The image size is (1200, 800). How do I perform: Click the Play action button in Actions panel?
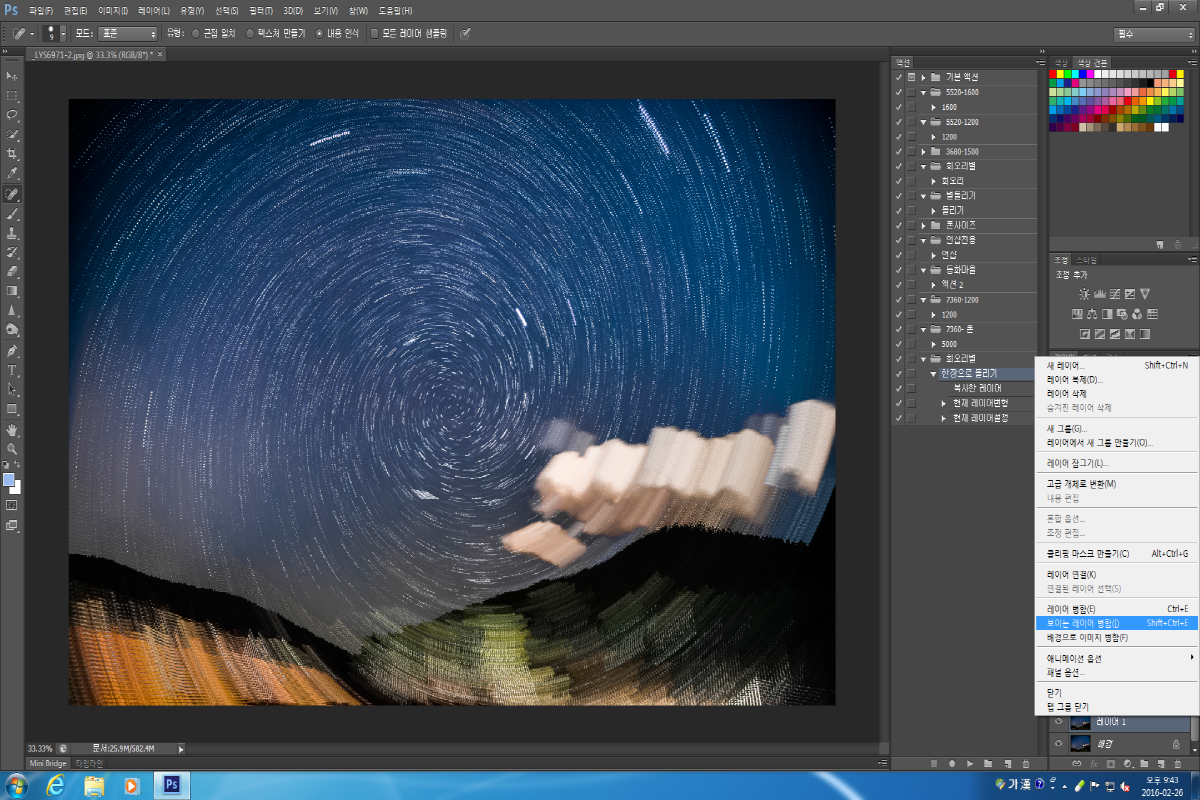969,763
